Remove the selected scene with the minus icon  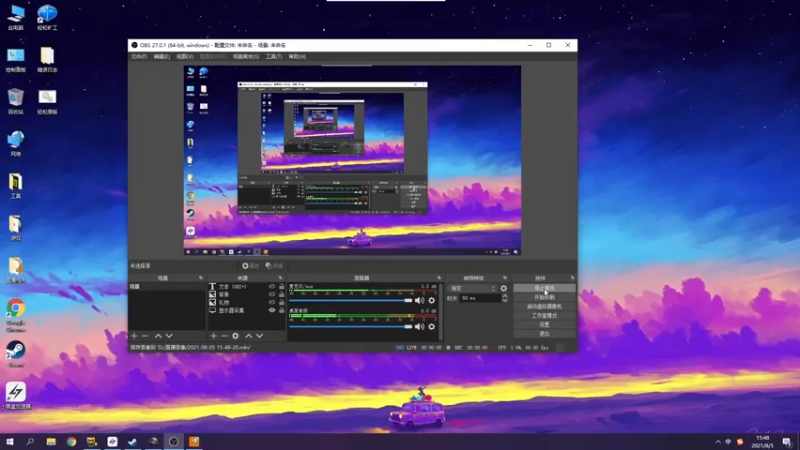coord(145,336)
